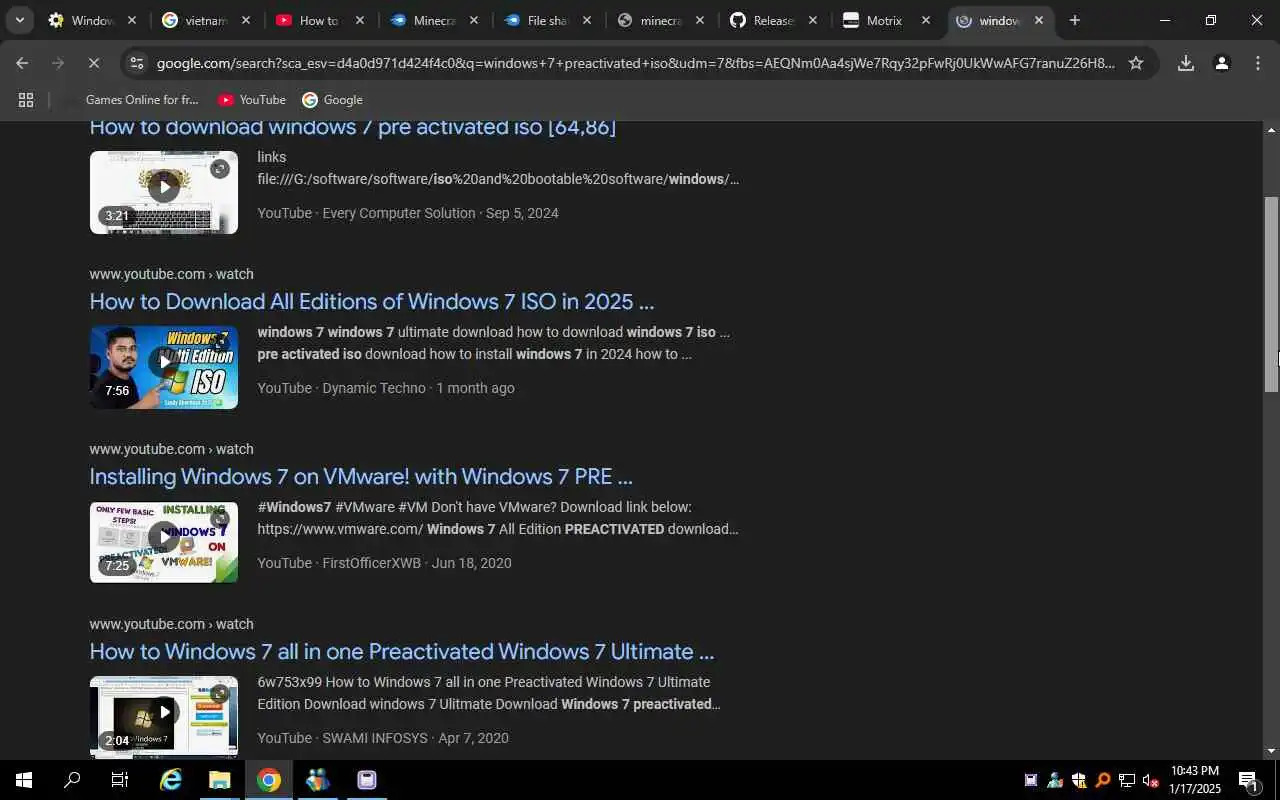Switch to the vietnam Google search tab
The width and height of the screenshot is (1280, 800).
tap(207, 20)
